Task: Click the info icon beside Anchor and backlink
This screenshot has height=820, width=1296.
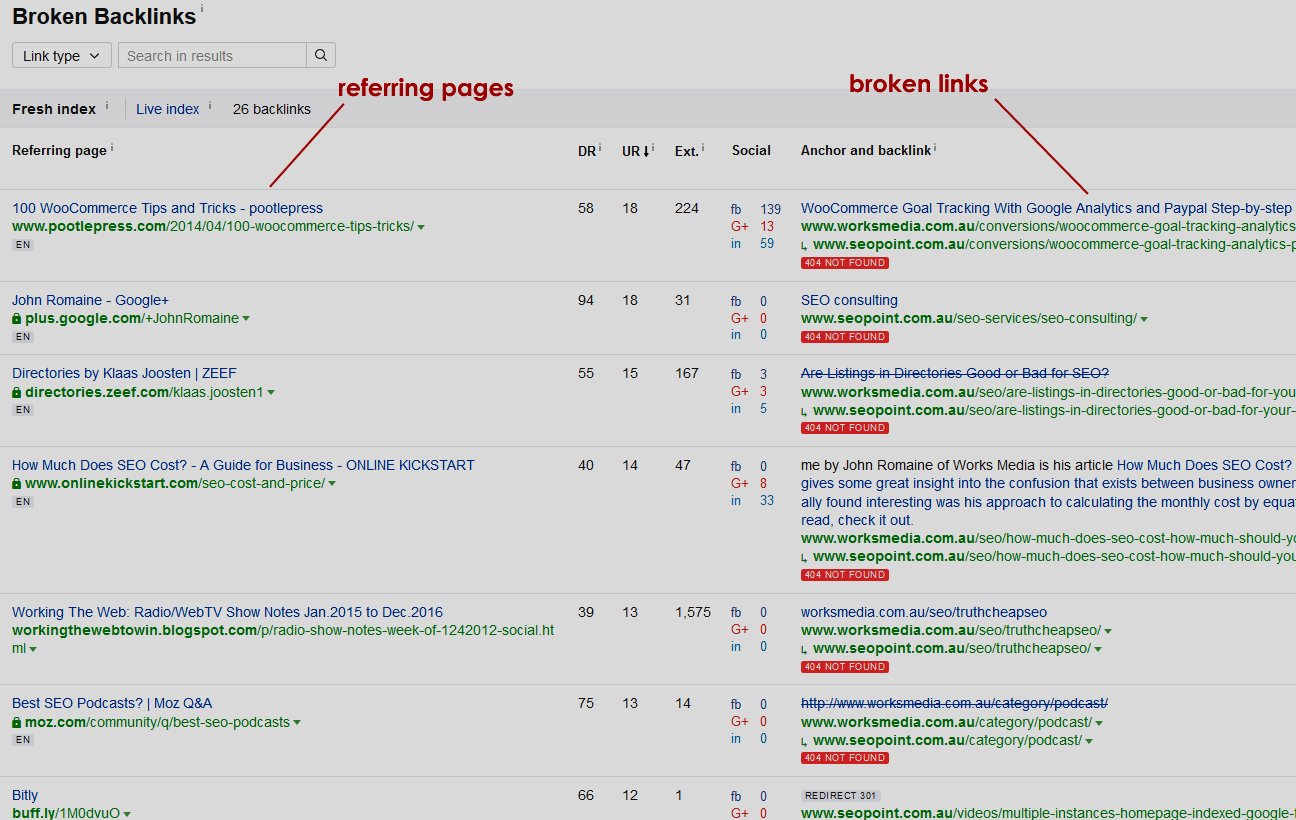Action: (x=936, y=149)
